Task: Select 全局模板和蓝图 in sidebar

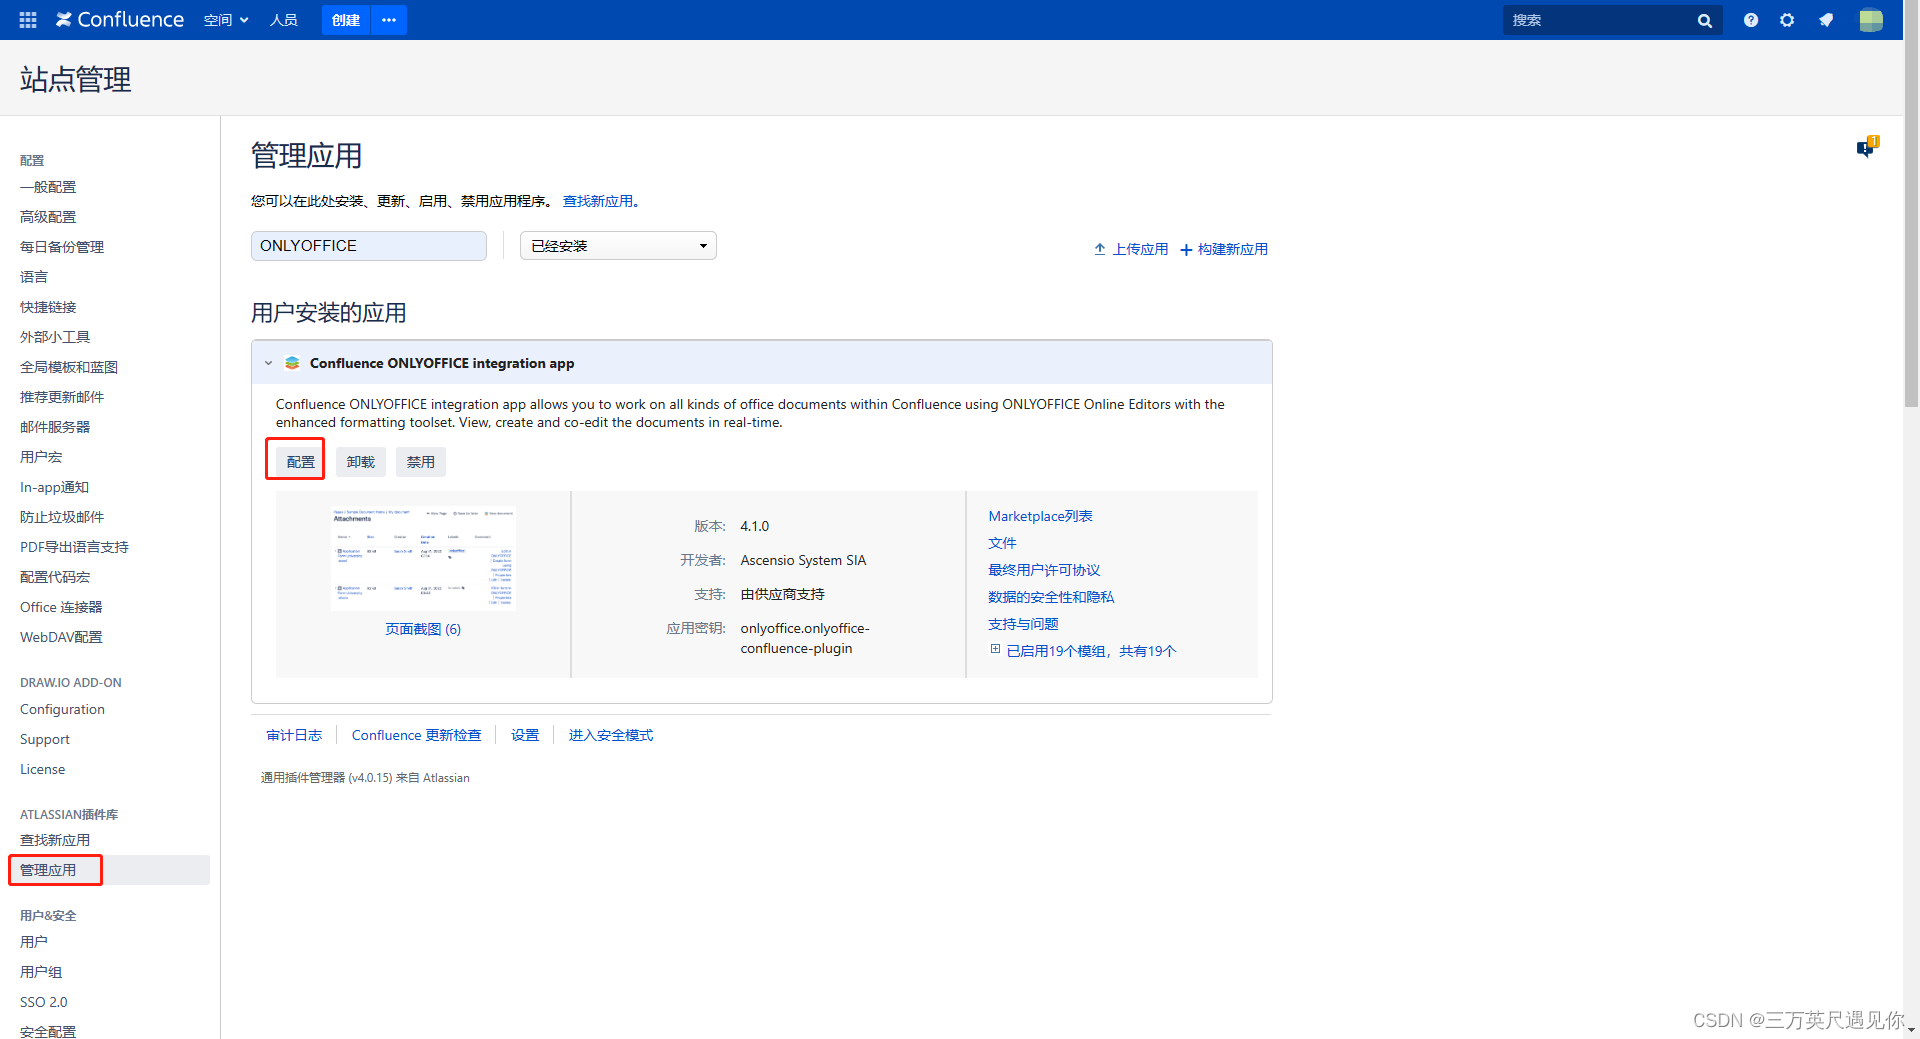Action: [69, 367]
